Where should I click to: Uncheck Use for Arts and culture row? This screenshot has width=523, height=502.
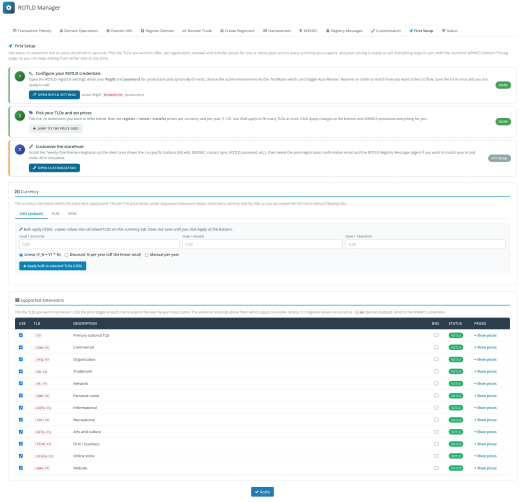point(21,432)
